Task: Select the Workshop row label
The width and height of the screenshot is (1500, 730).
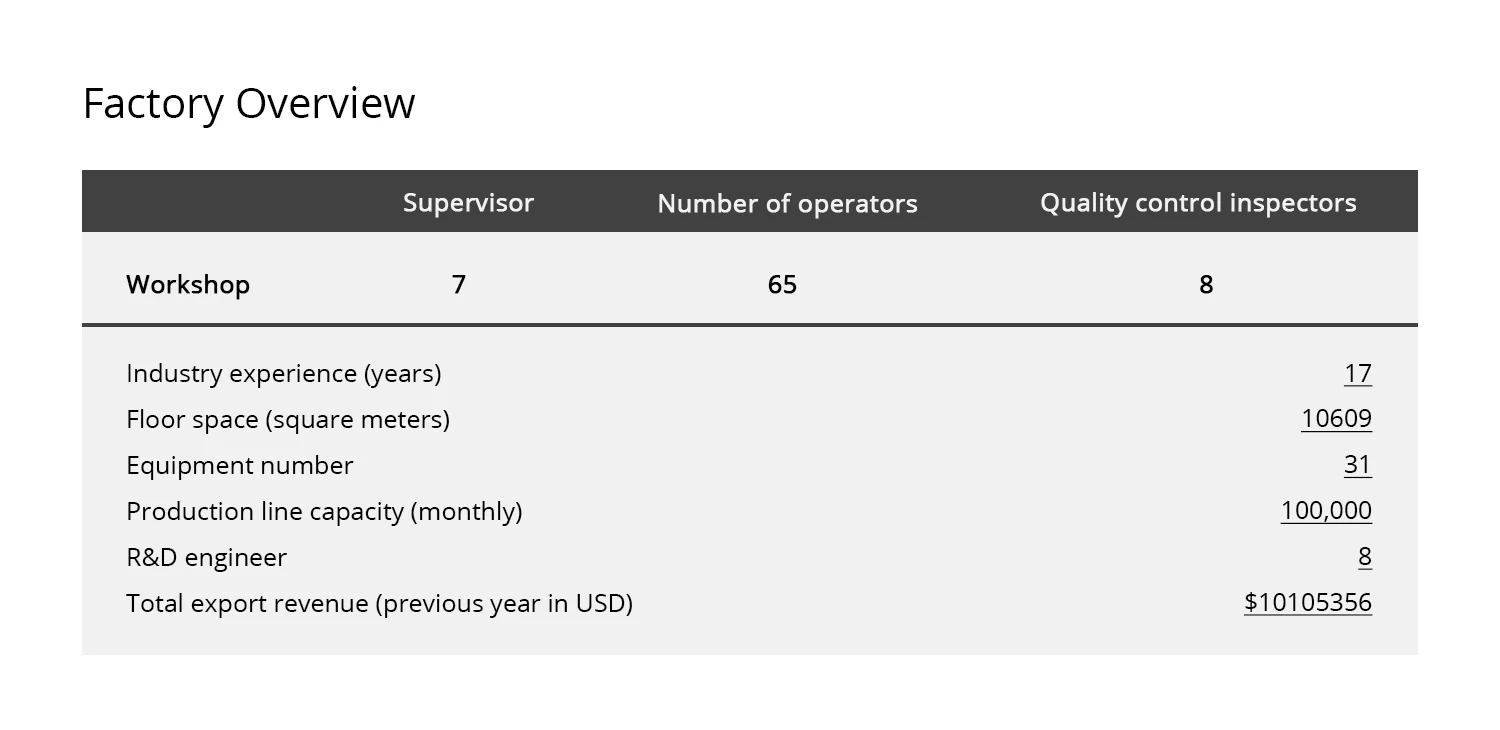Action: click(x=188, y=285)
